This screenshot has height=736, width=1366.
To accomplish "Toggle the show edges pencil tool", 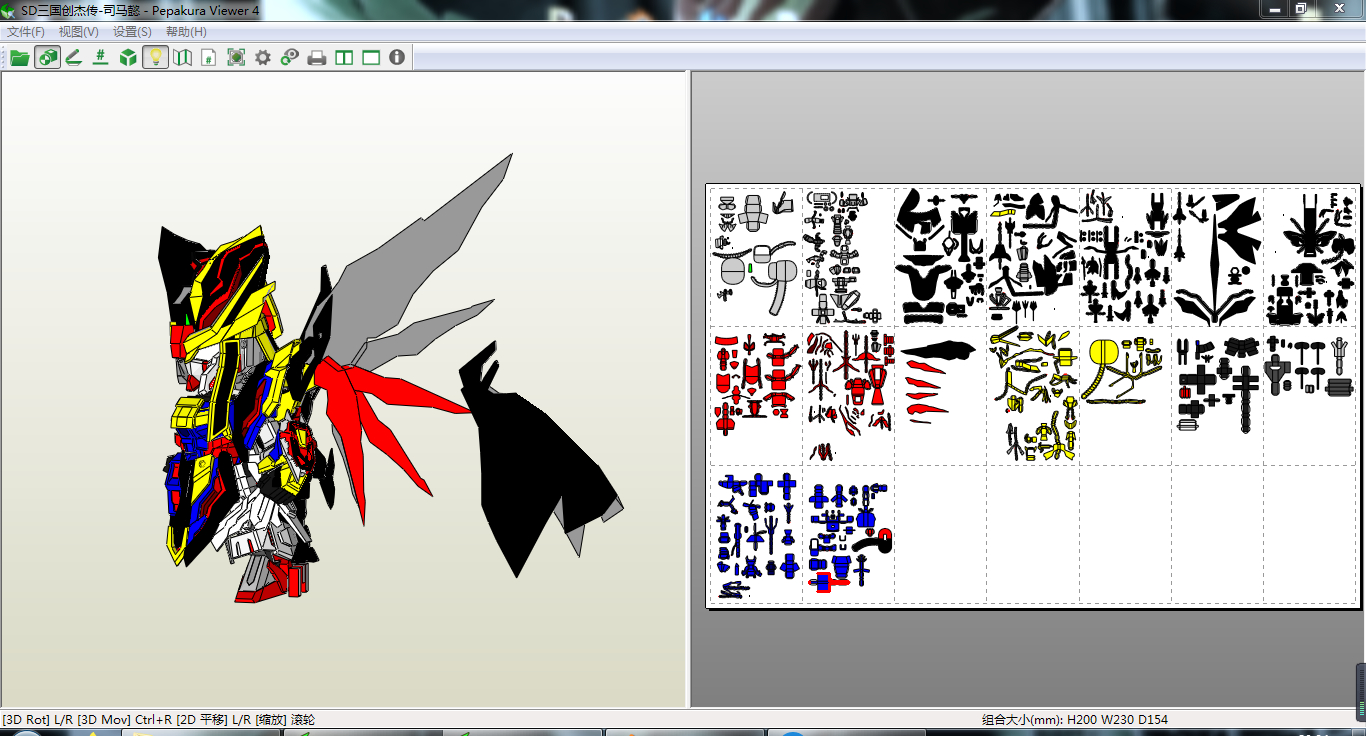I will pyautogui.click(x=74, y=57).
